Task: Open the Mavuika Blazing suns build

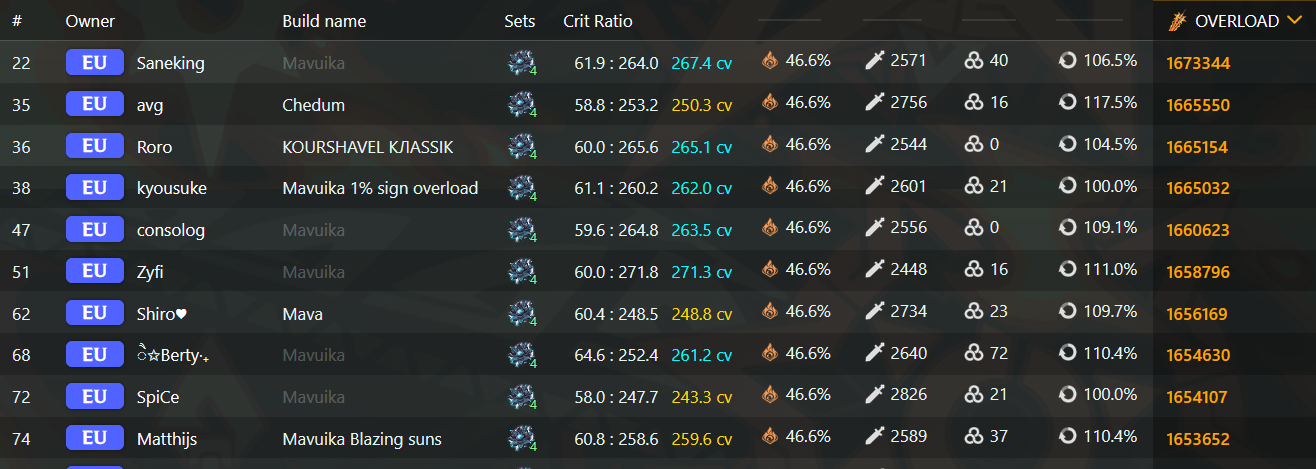Action: tap(362, 439)
